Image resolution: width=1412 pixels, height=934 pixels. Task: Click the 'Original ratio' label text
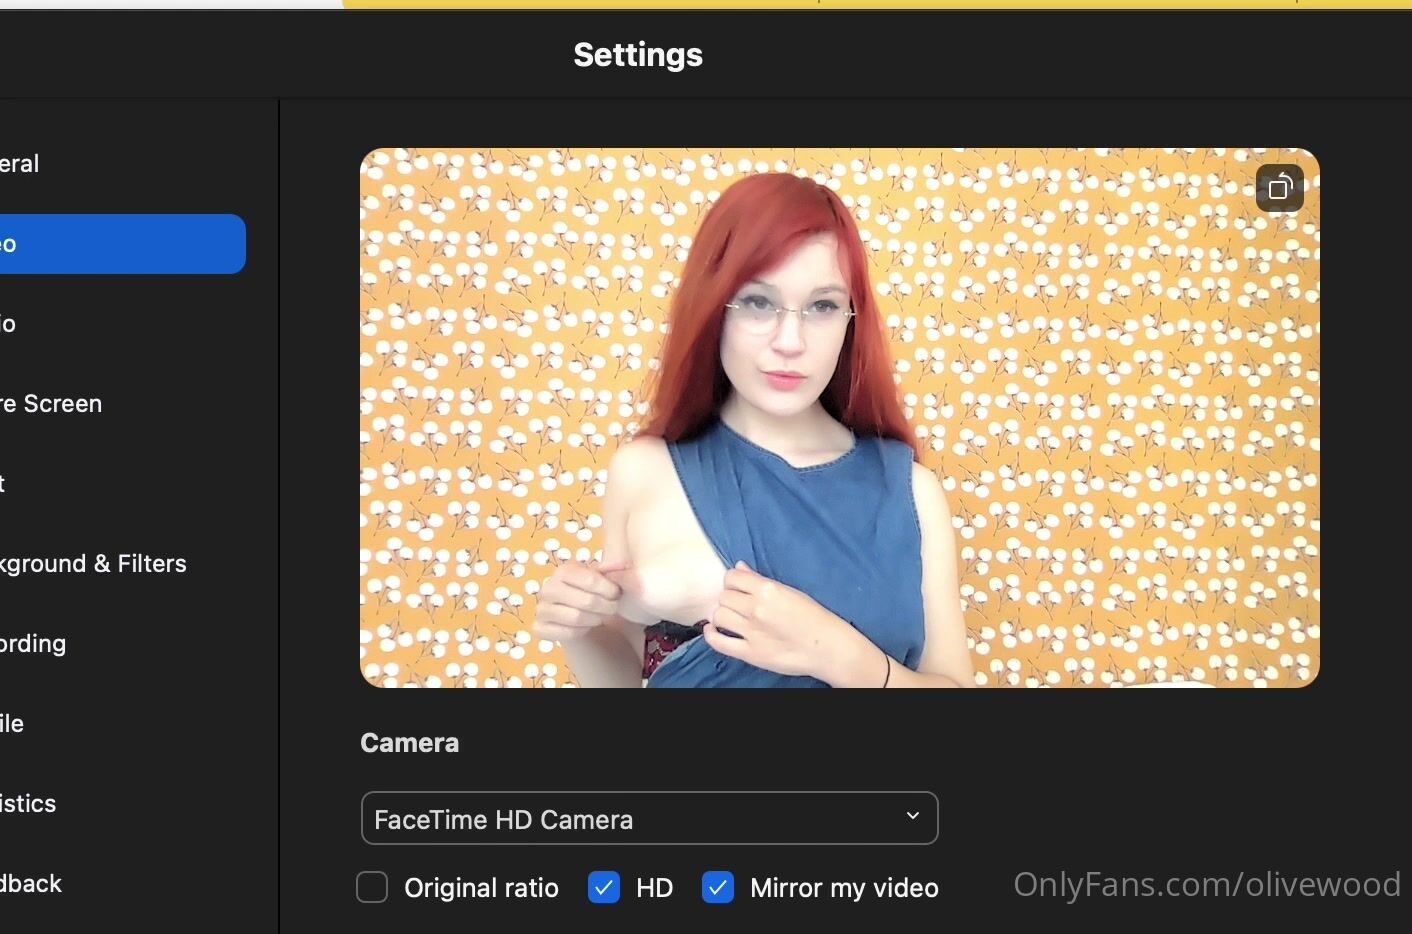pos(481,888)
